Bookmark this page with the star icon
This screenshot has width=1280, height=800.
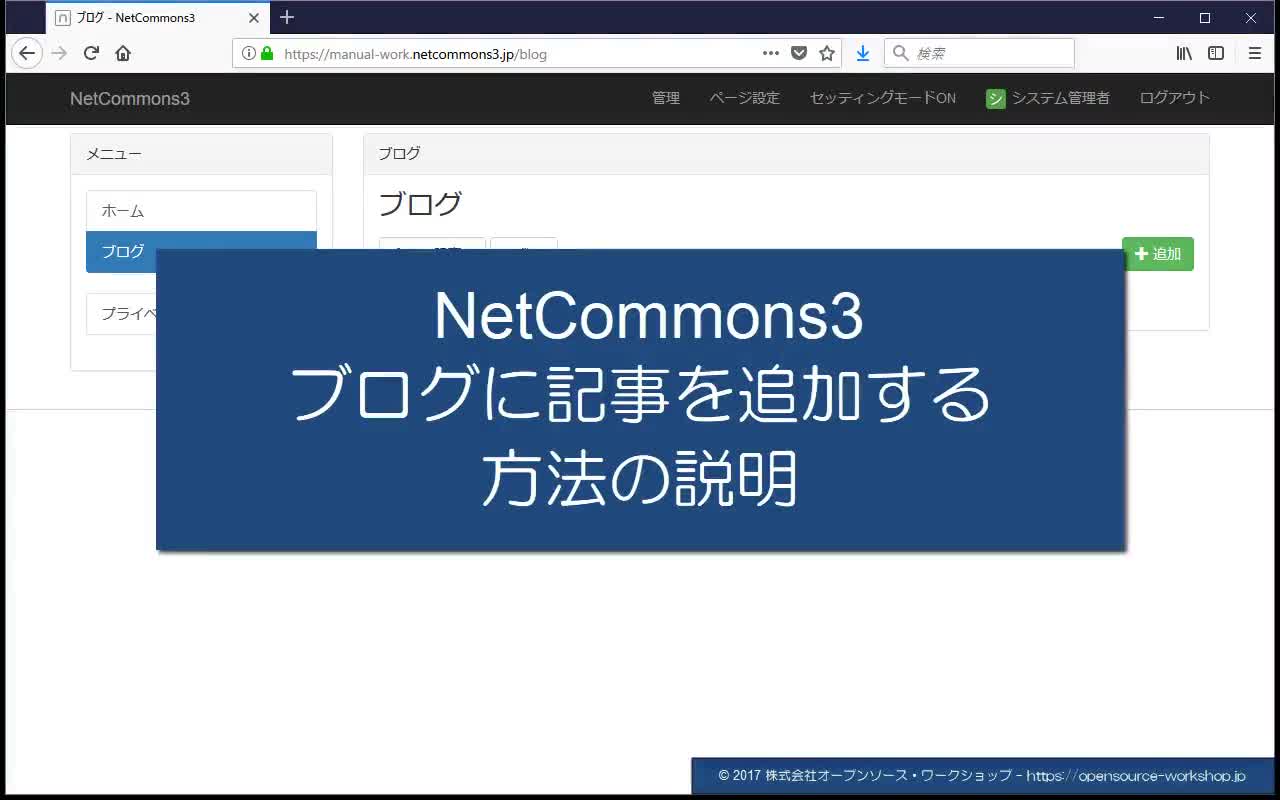(827, 53)
